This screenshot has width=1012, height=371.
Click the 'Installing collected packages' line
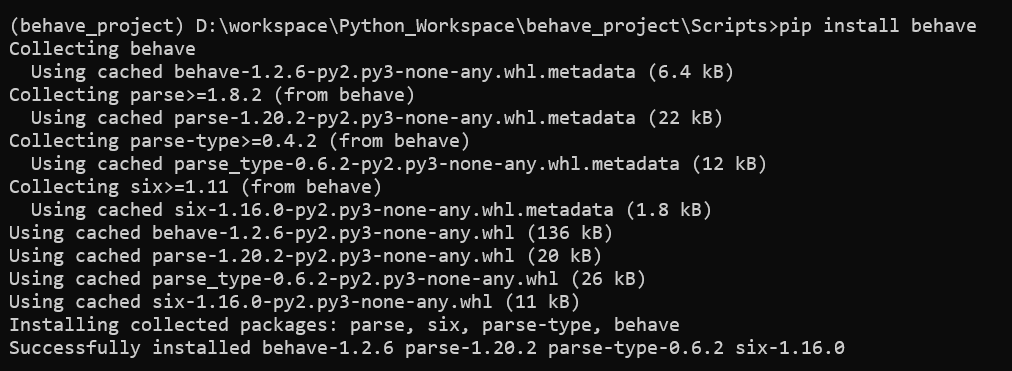[344, 325]
